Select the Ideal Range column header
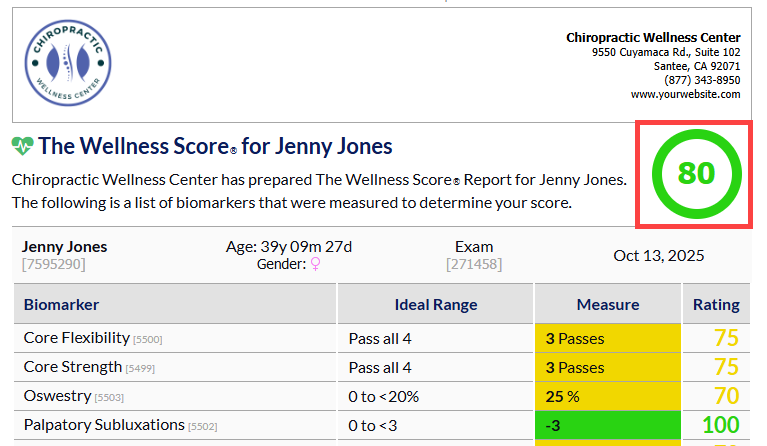The width and height of the screenshot is (767, 446). click(435, 304)
